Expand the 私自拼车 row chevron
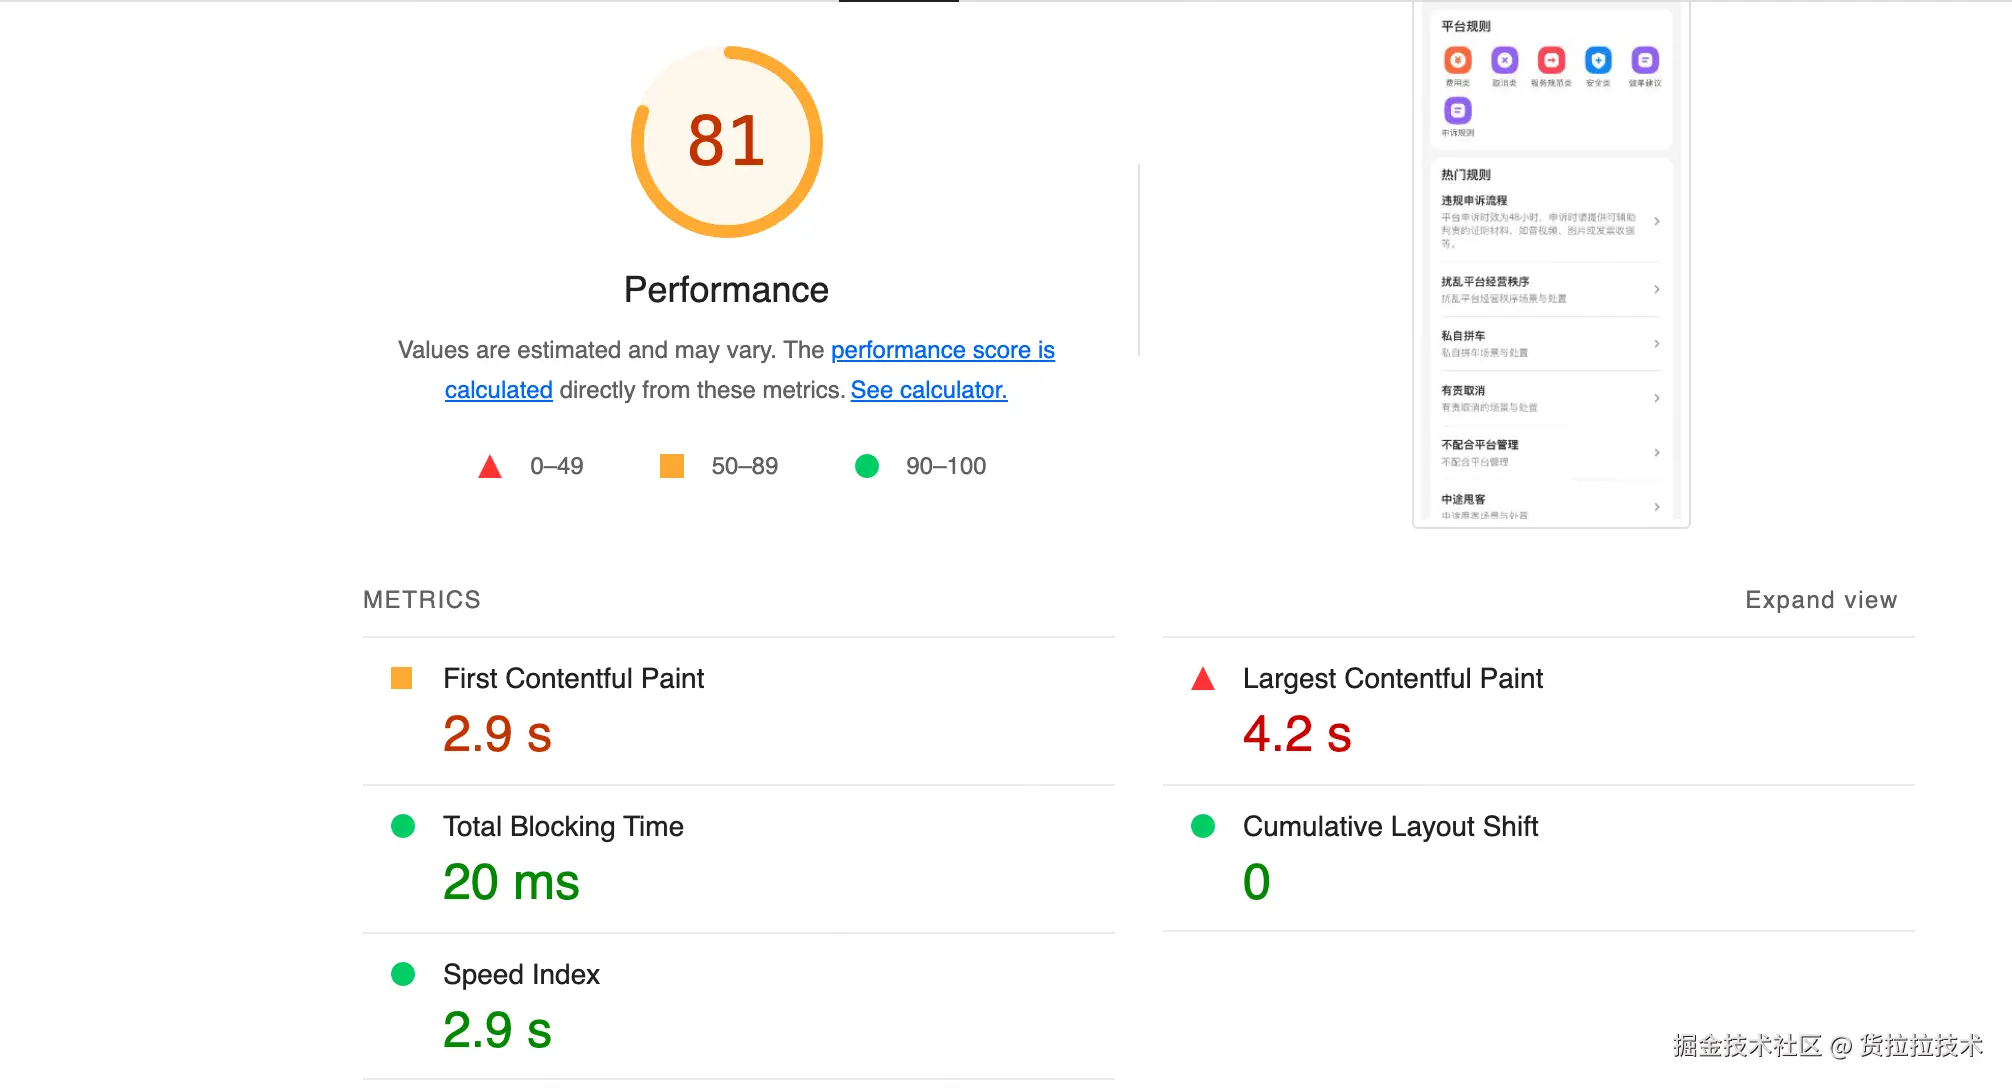This screenshot has width=2012, height=1088. (1656, 344)
